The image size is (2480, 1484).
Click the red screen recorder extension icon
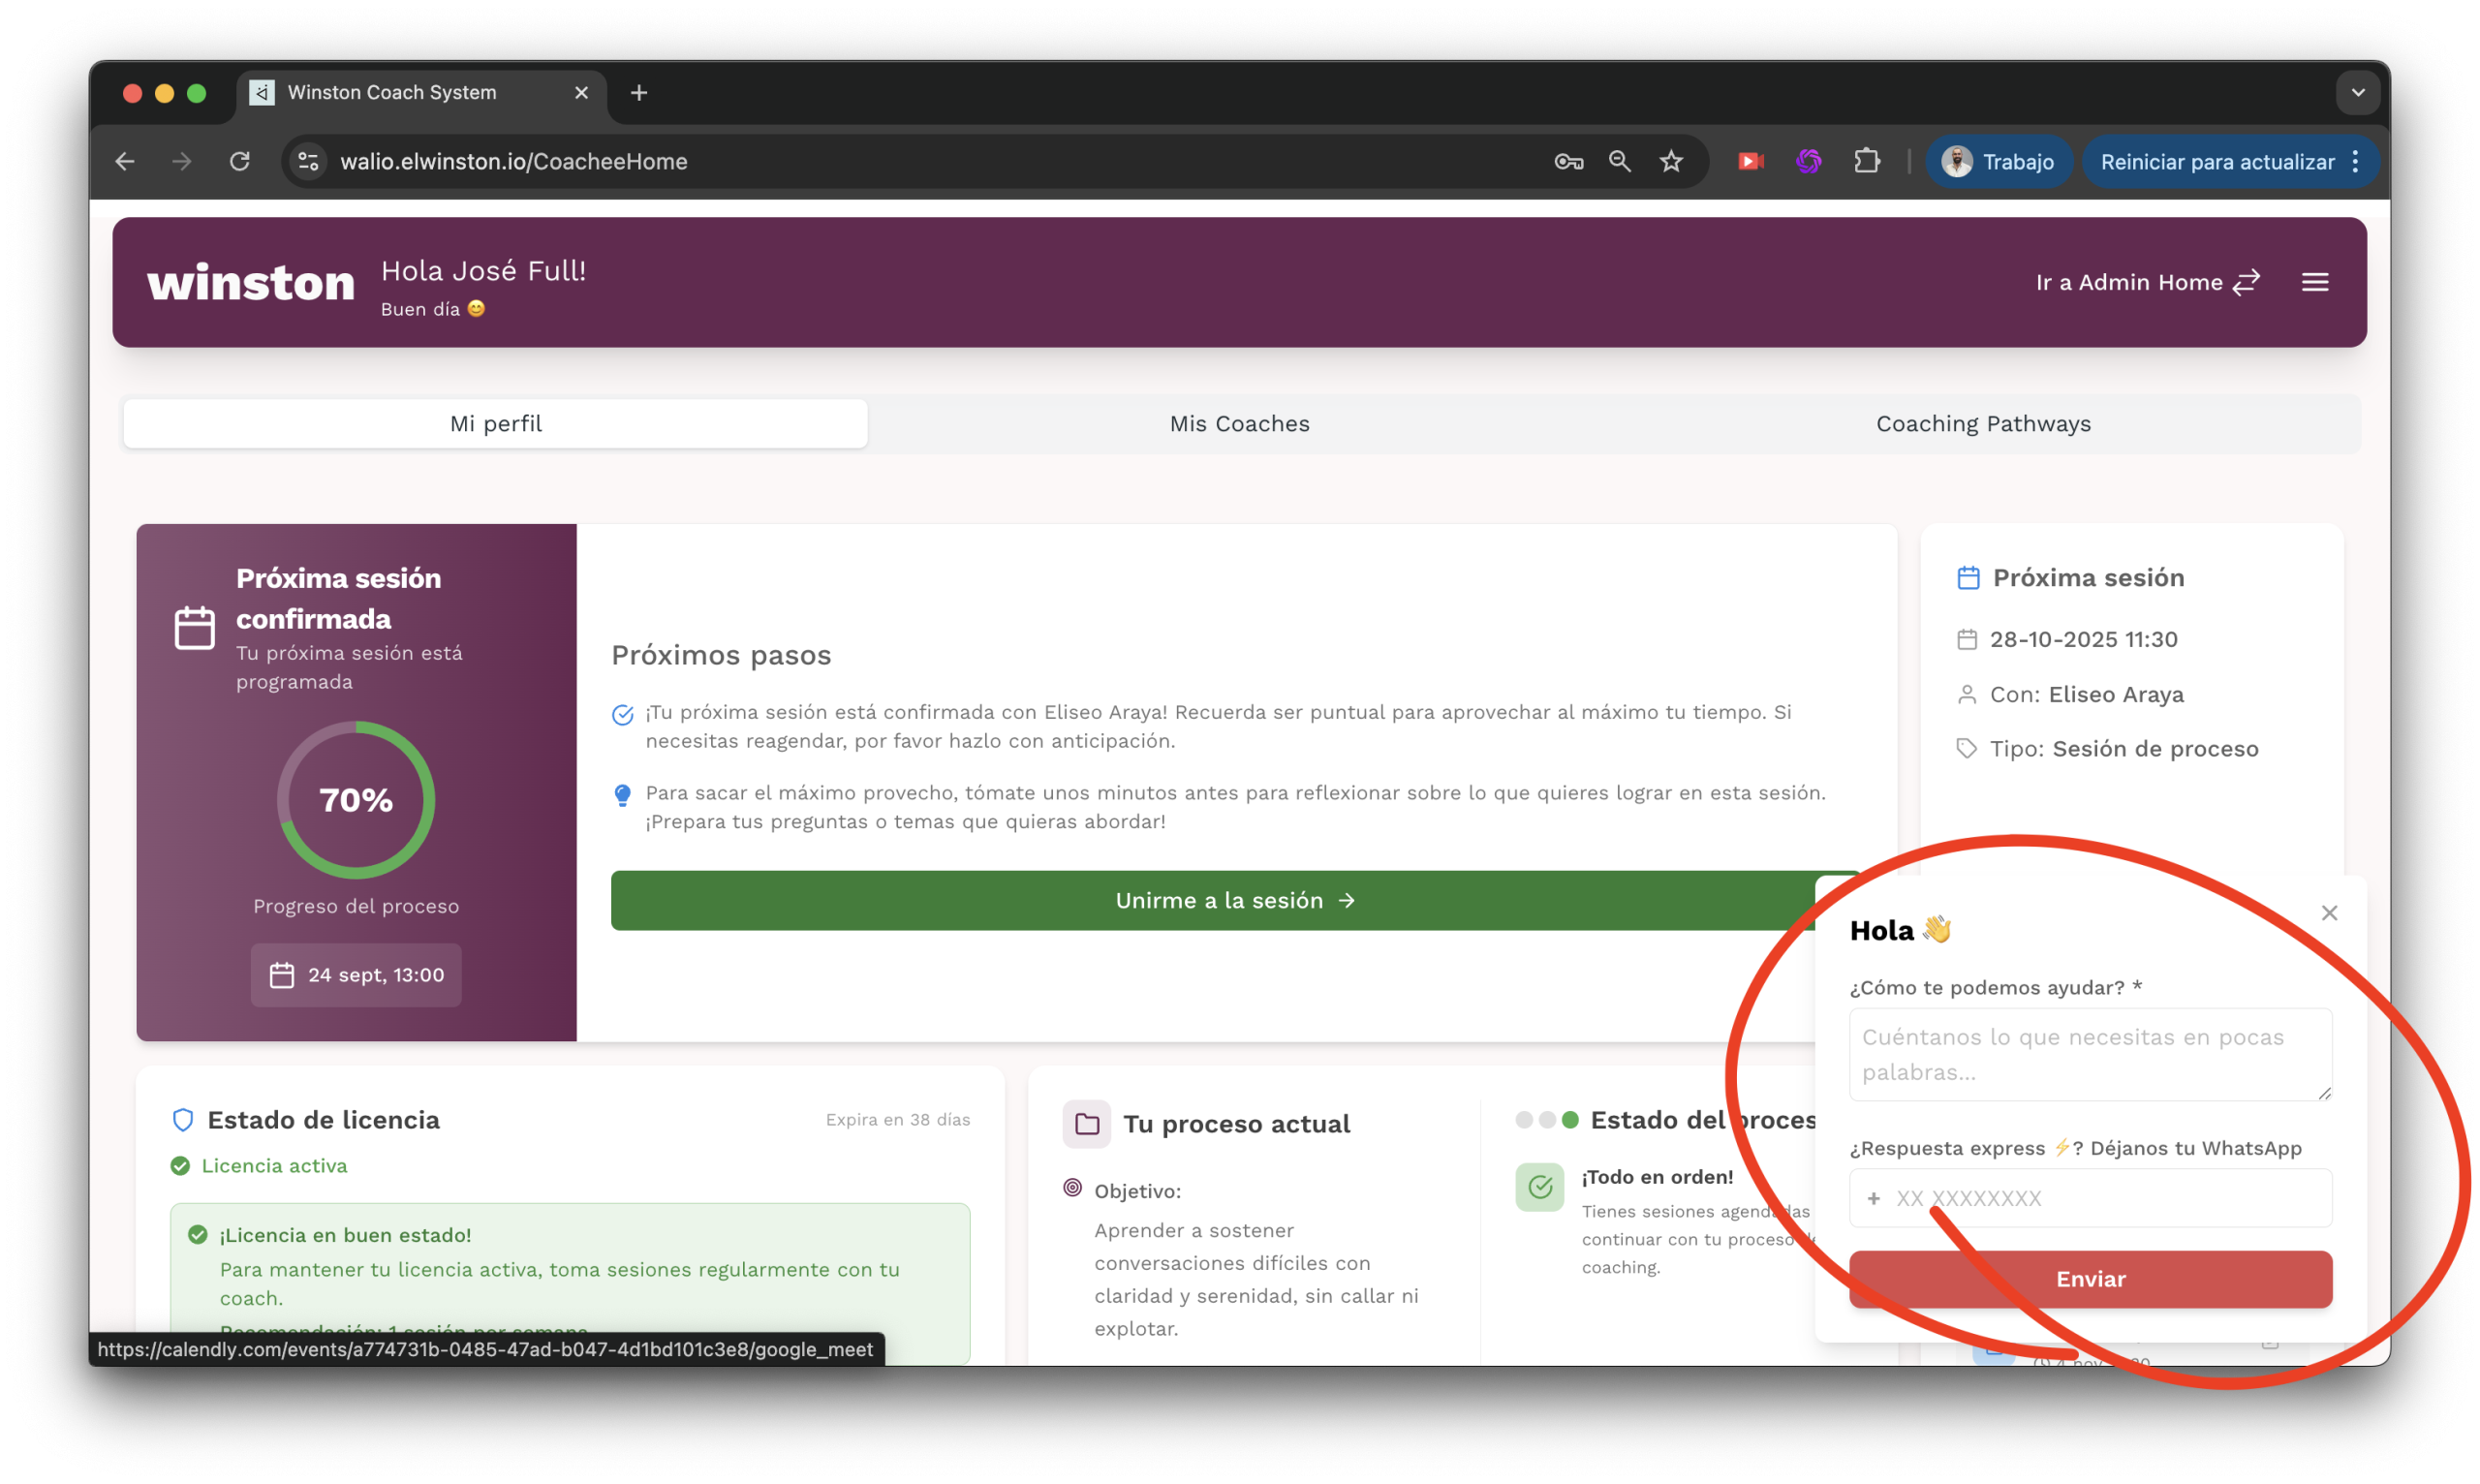point(1750,161)
